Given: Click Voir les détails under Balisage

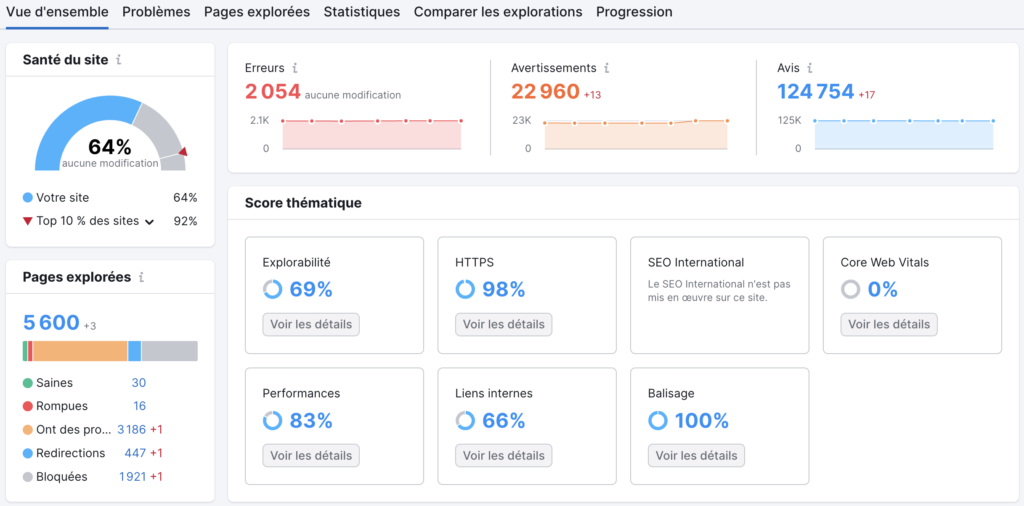Looking at the screenshot, I should (696, 456).
